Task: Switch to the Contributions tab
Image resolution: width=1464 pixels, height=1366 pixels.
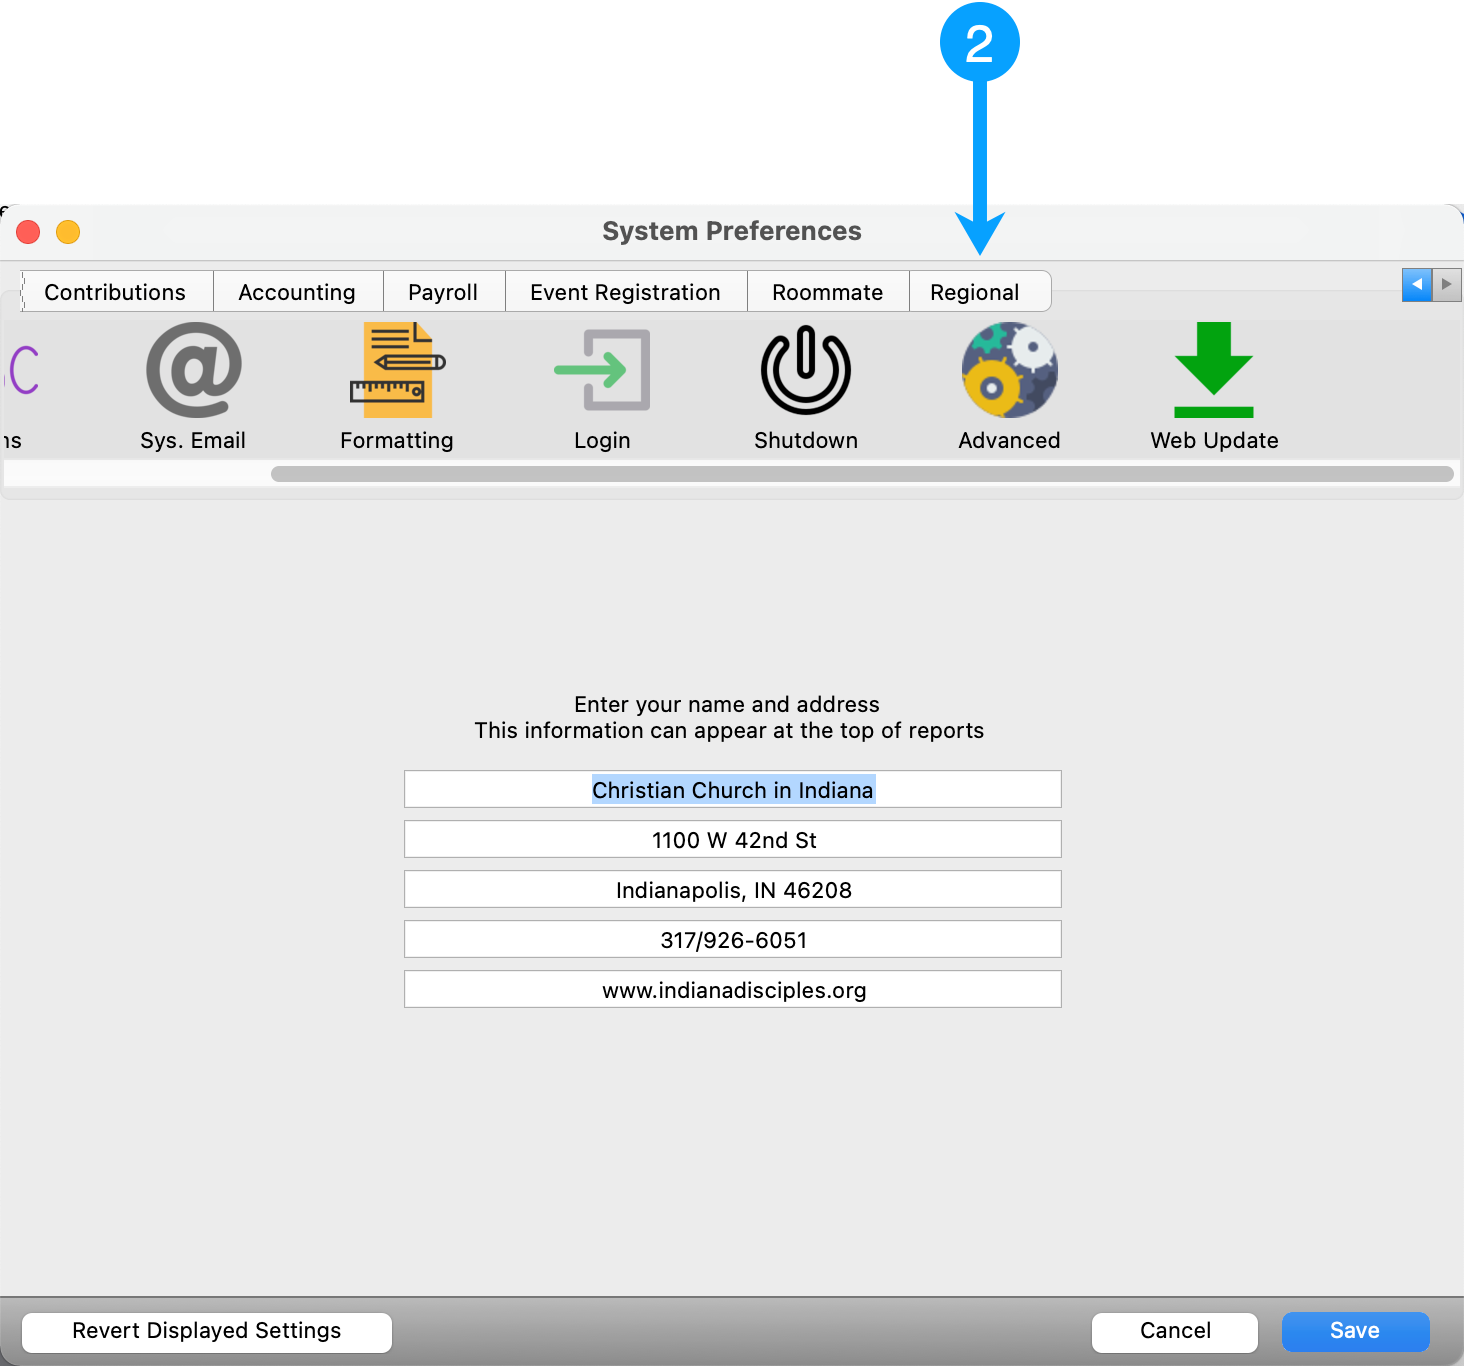Action: point(115,292)
